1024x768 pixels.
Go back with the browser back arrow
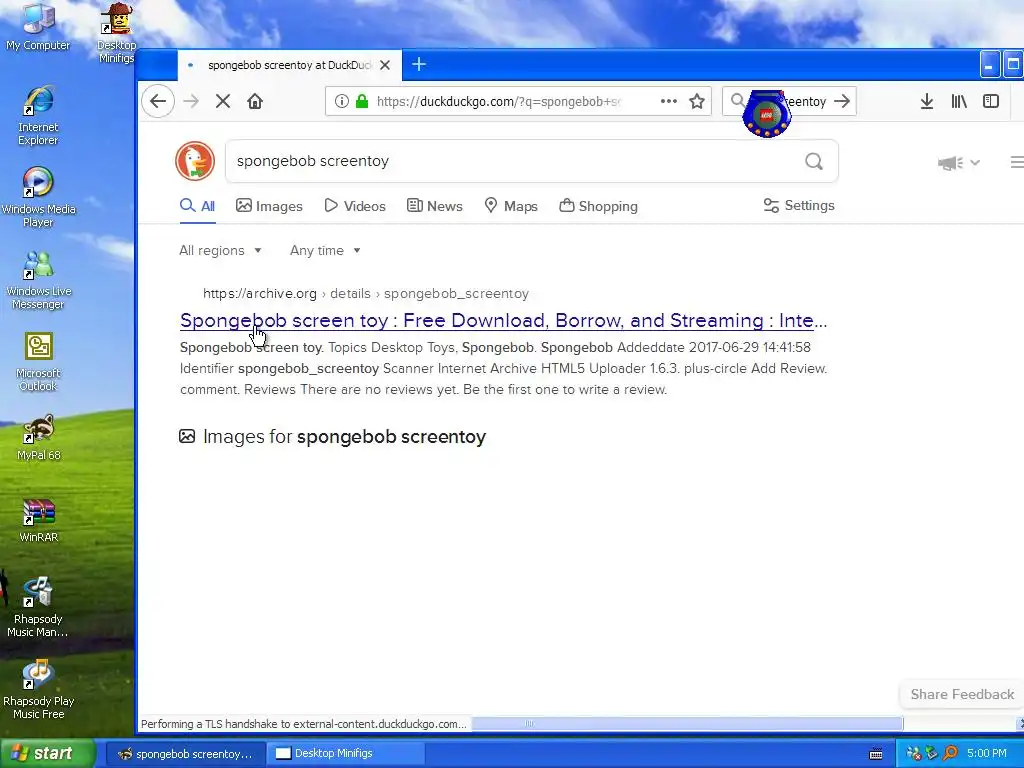pos(158,101)
